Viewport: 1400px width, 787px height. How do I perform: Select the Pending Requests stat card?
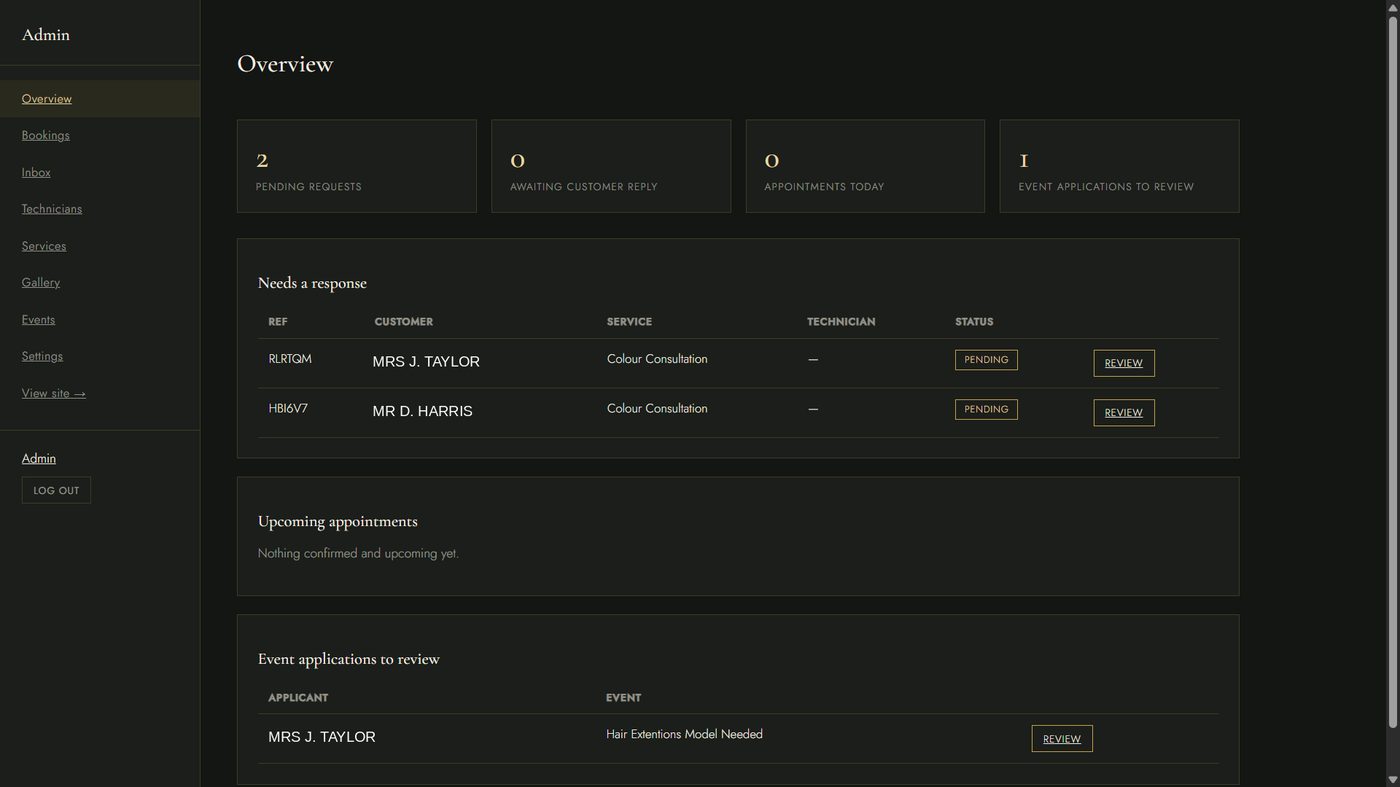(357, 166)
